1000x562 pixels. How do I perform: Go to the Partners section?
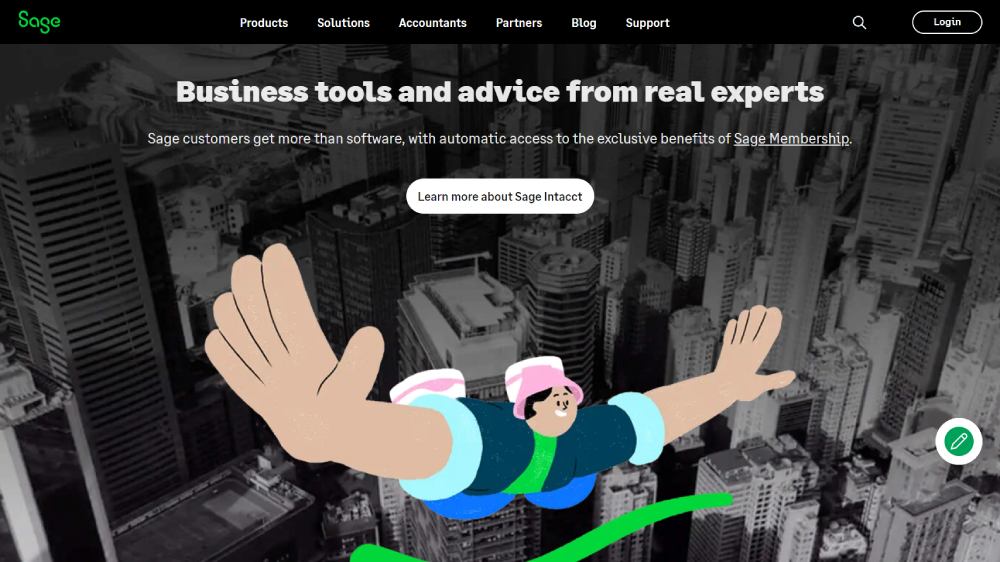518,23
